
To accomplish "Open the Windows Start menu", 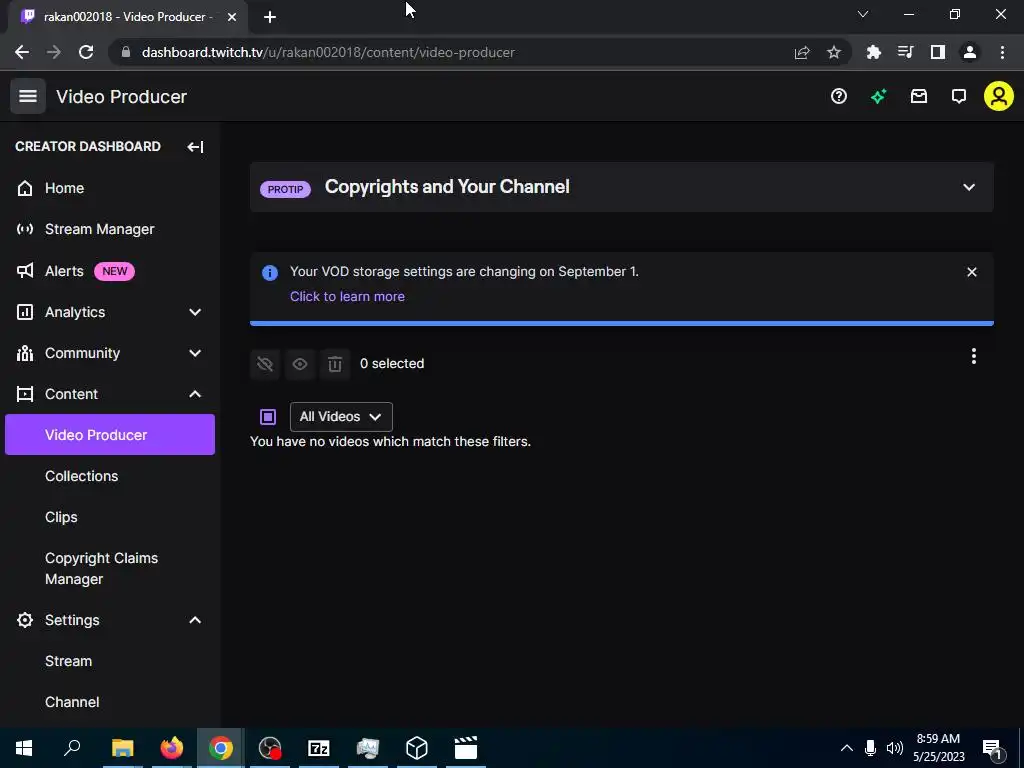I will [x=24, y=748].
